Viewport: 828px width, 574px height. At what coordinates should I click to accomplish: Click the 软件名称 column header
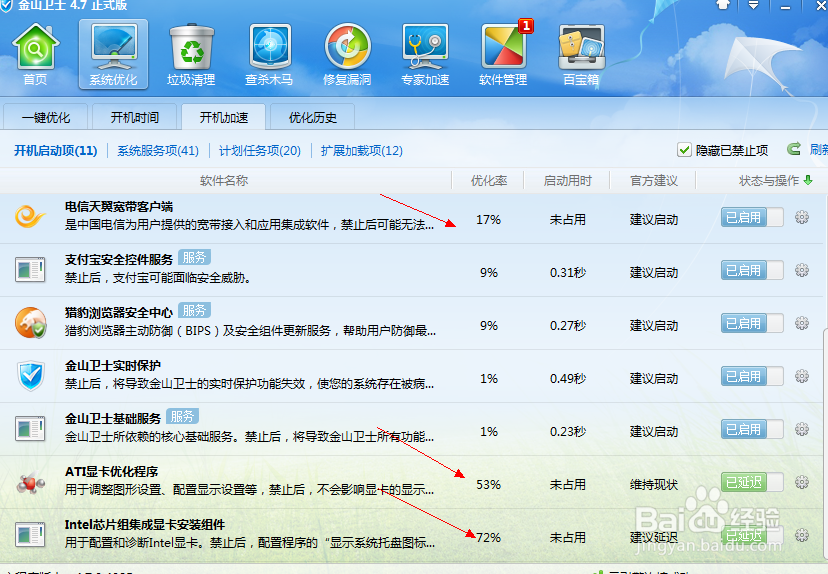pos(224,181)
